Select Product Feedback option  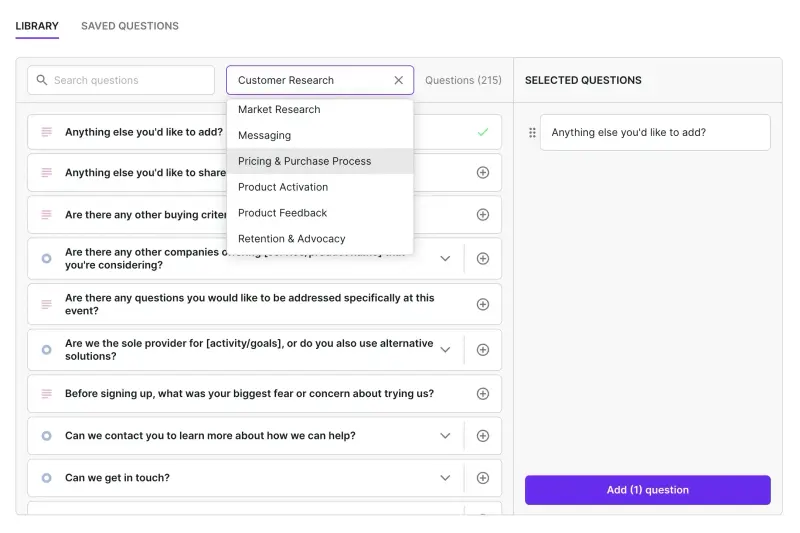[x=320, y=213]
